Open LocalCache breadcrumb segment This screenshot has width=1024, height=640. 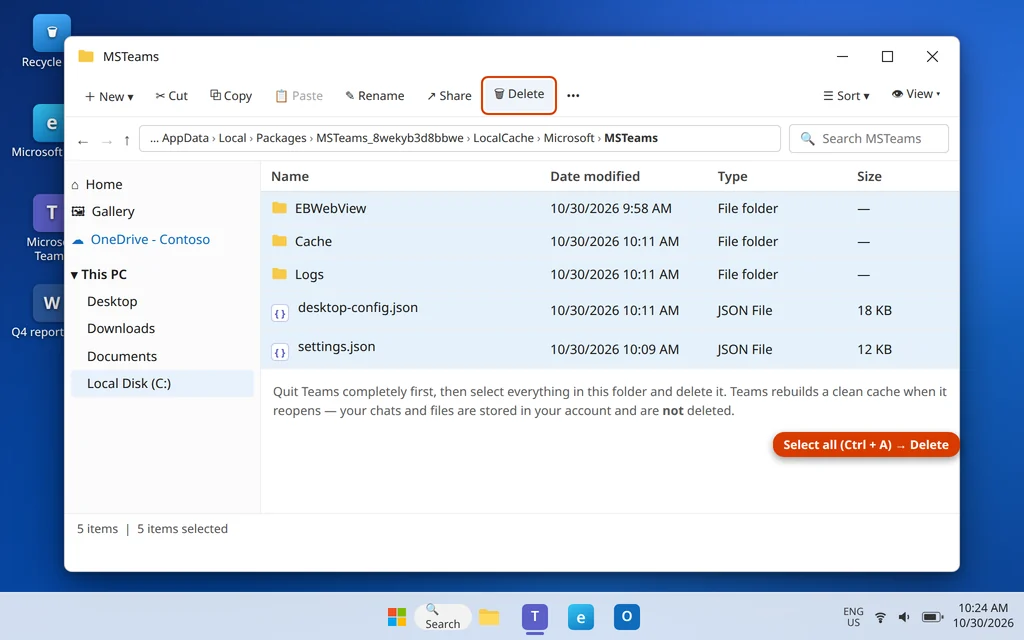click(x=503, y=138)
